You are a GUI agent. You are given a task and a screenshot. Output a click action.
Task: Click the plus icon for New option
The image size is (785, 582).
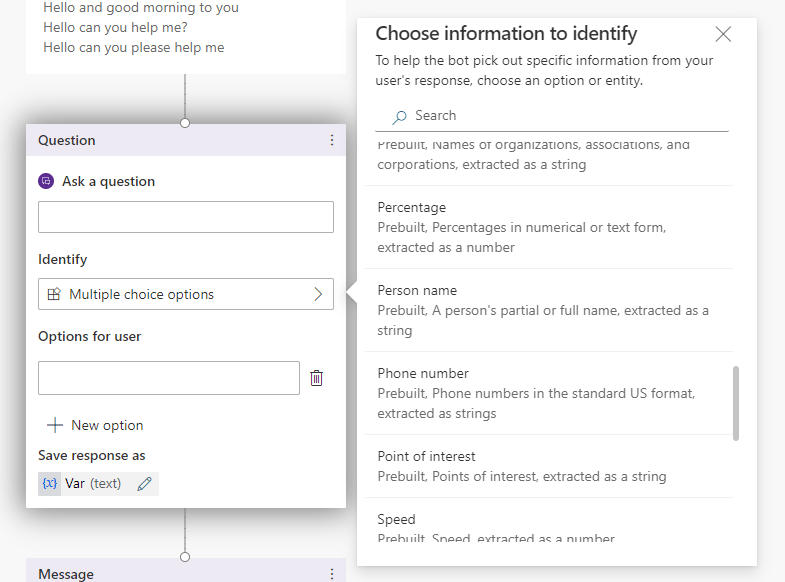tap(55, 425)
